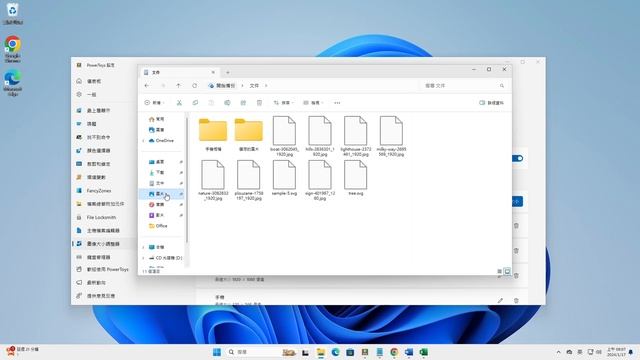This screenshot has width=640, height=360.
Task: Switch to details list view in status bar
Action: click(499, 271)
